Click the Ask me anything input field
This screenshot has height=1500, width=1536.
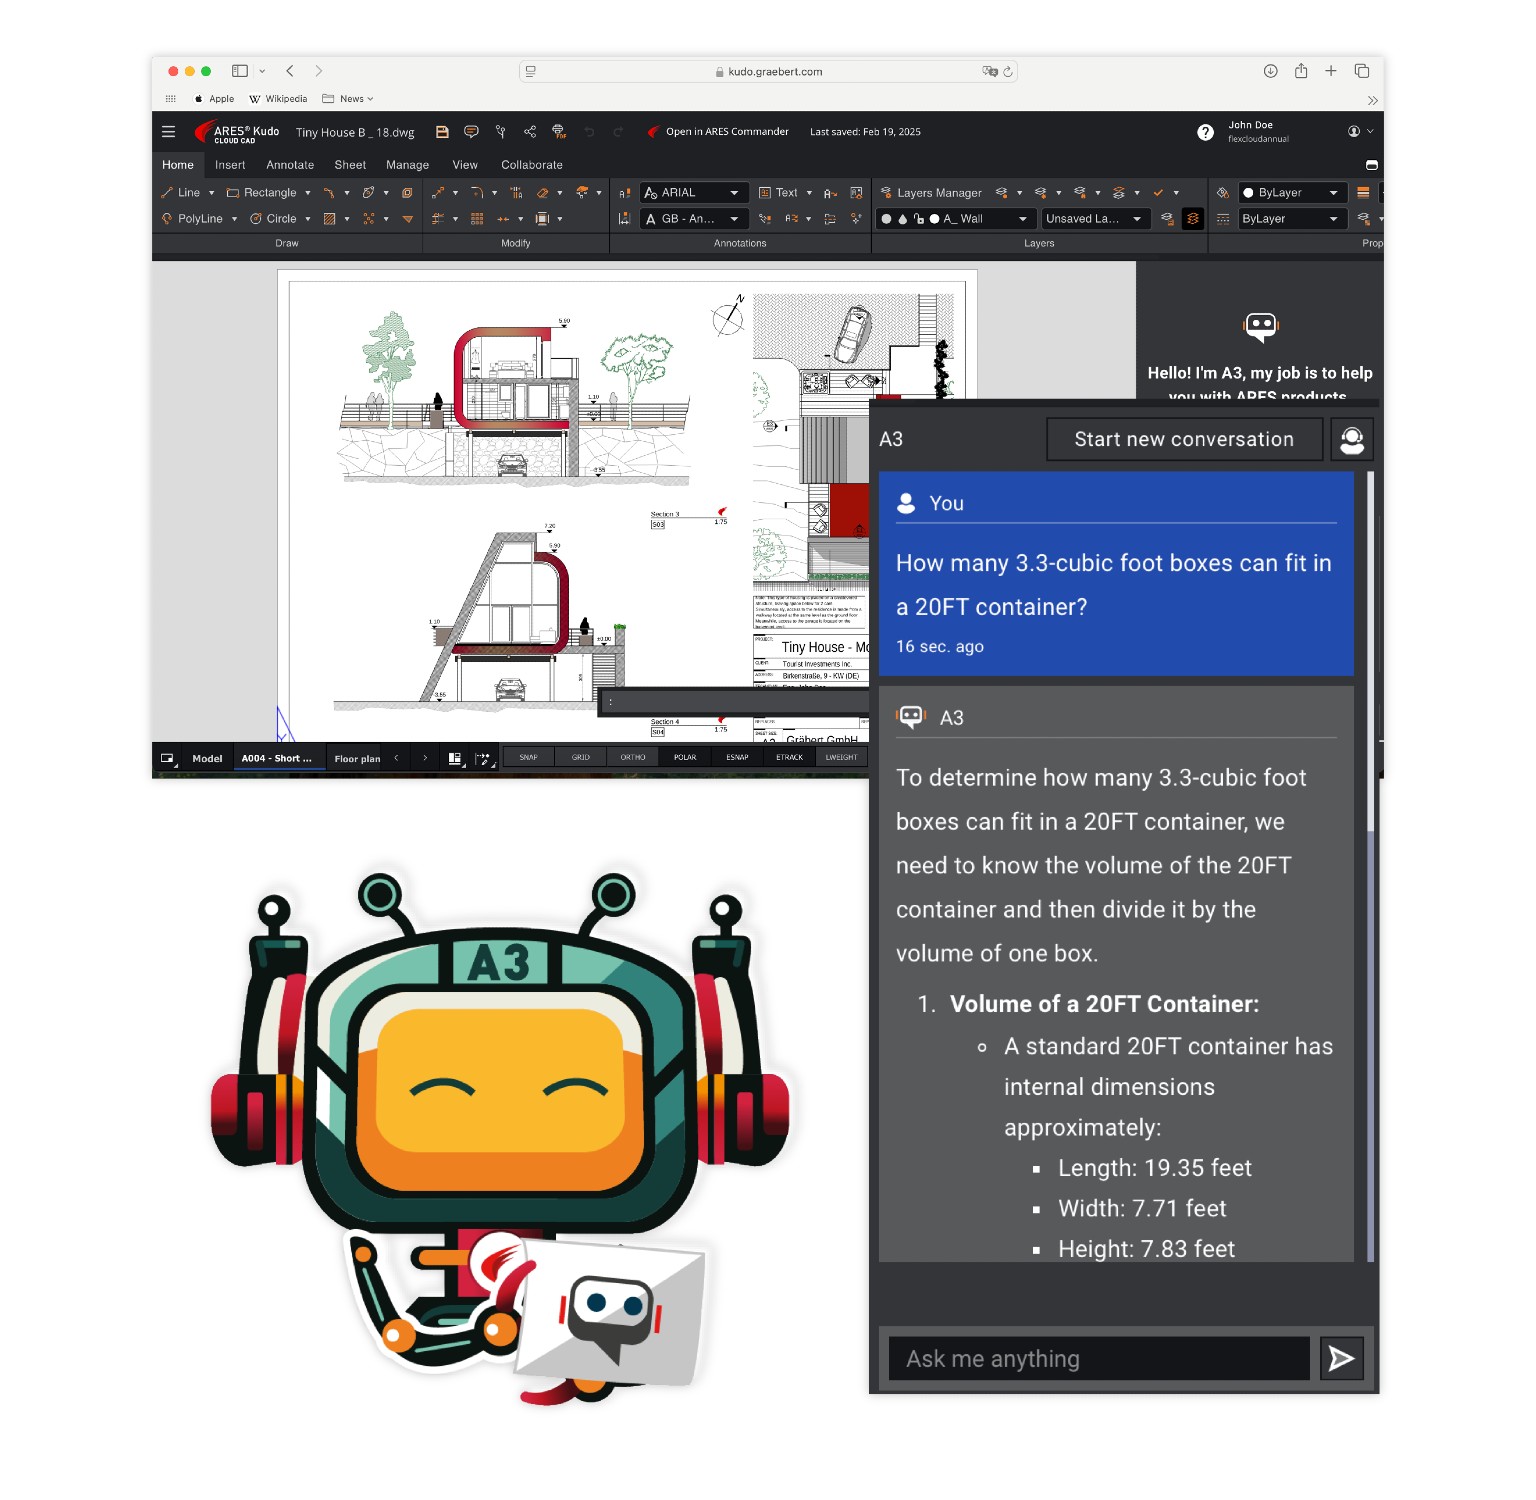pos(1099,1358)
